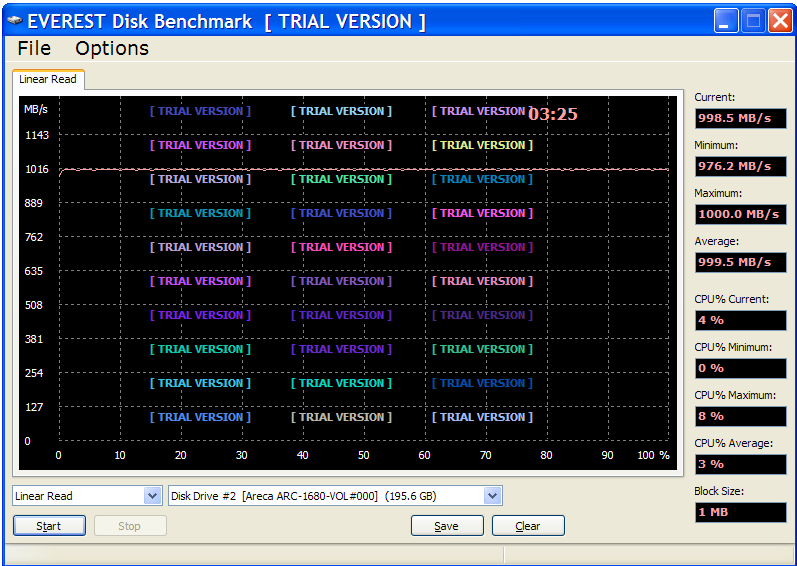797x566 pixels.
Task: Open the Disk Drive #2 Areca selection dropdown
Action: click(x=492, y=495)
